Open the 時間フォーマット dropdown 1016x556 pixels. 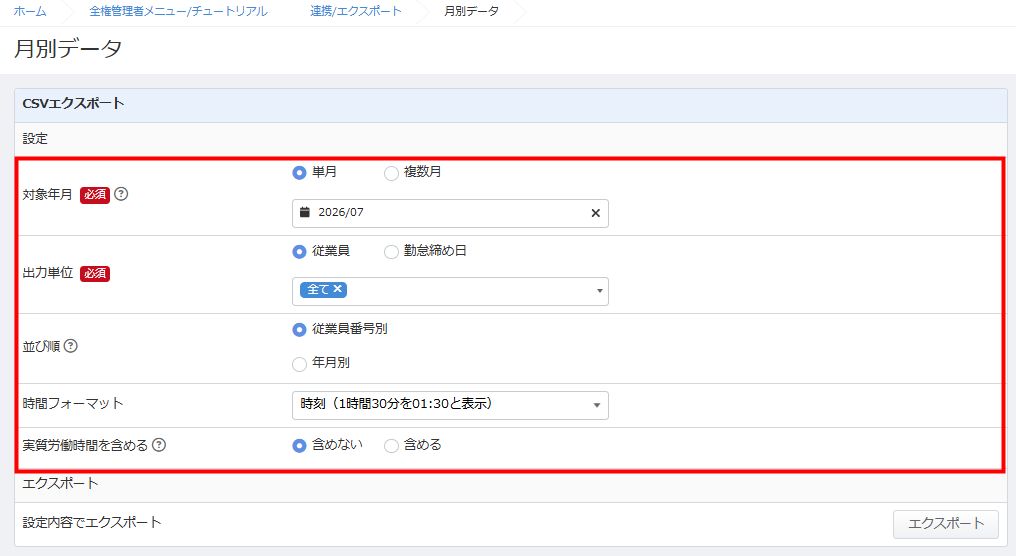click(x=450, y=405)
